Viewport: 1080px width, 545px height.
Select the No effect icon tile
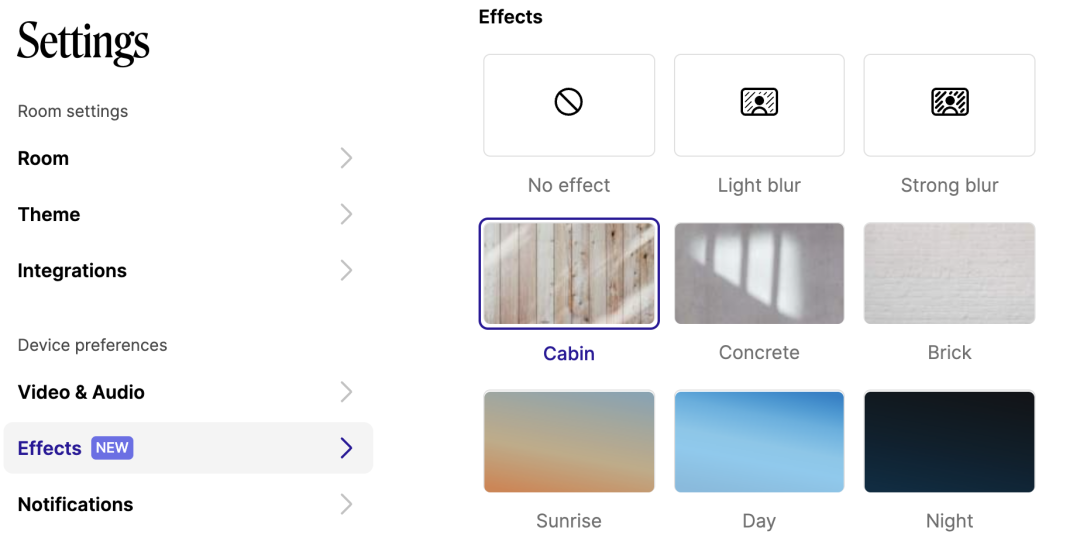(569, 105)
